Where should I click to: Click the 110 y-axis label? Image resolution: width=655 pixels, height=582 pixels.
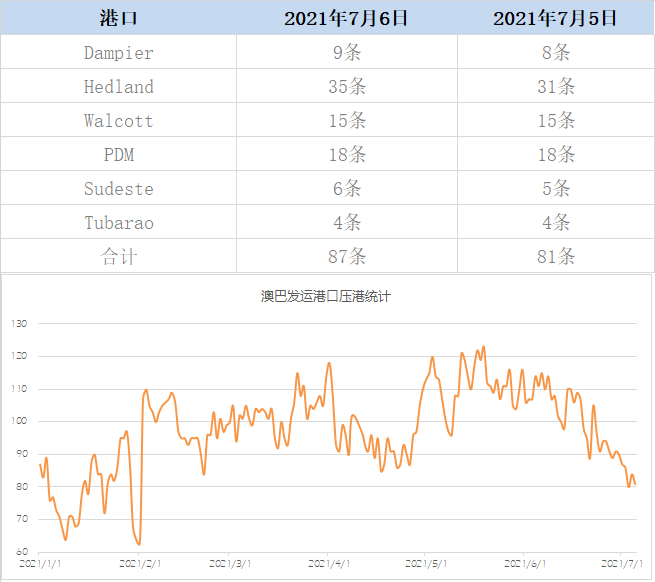(x=19, y=389)
